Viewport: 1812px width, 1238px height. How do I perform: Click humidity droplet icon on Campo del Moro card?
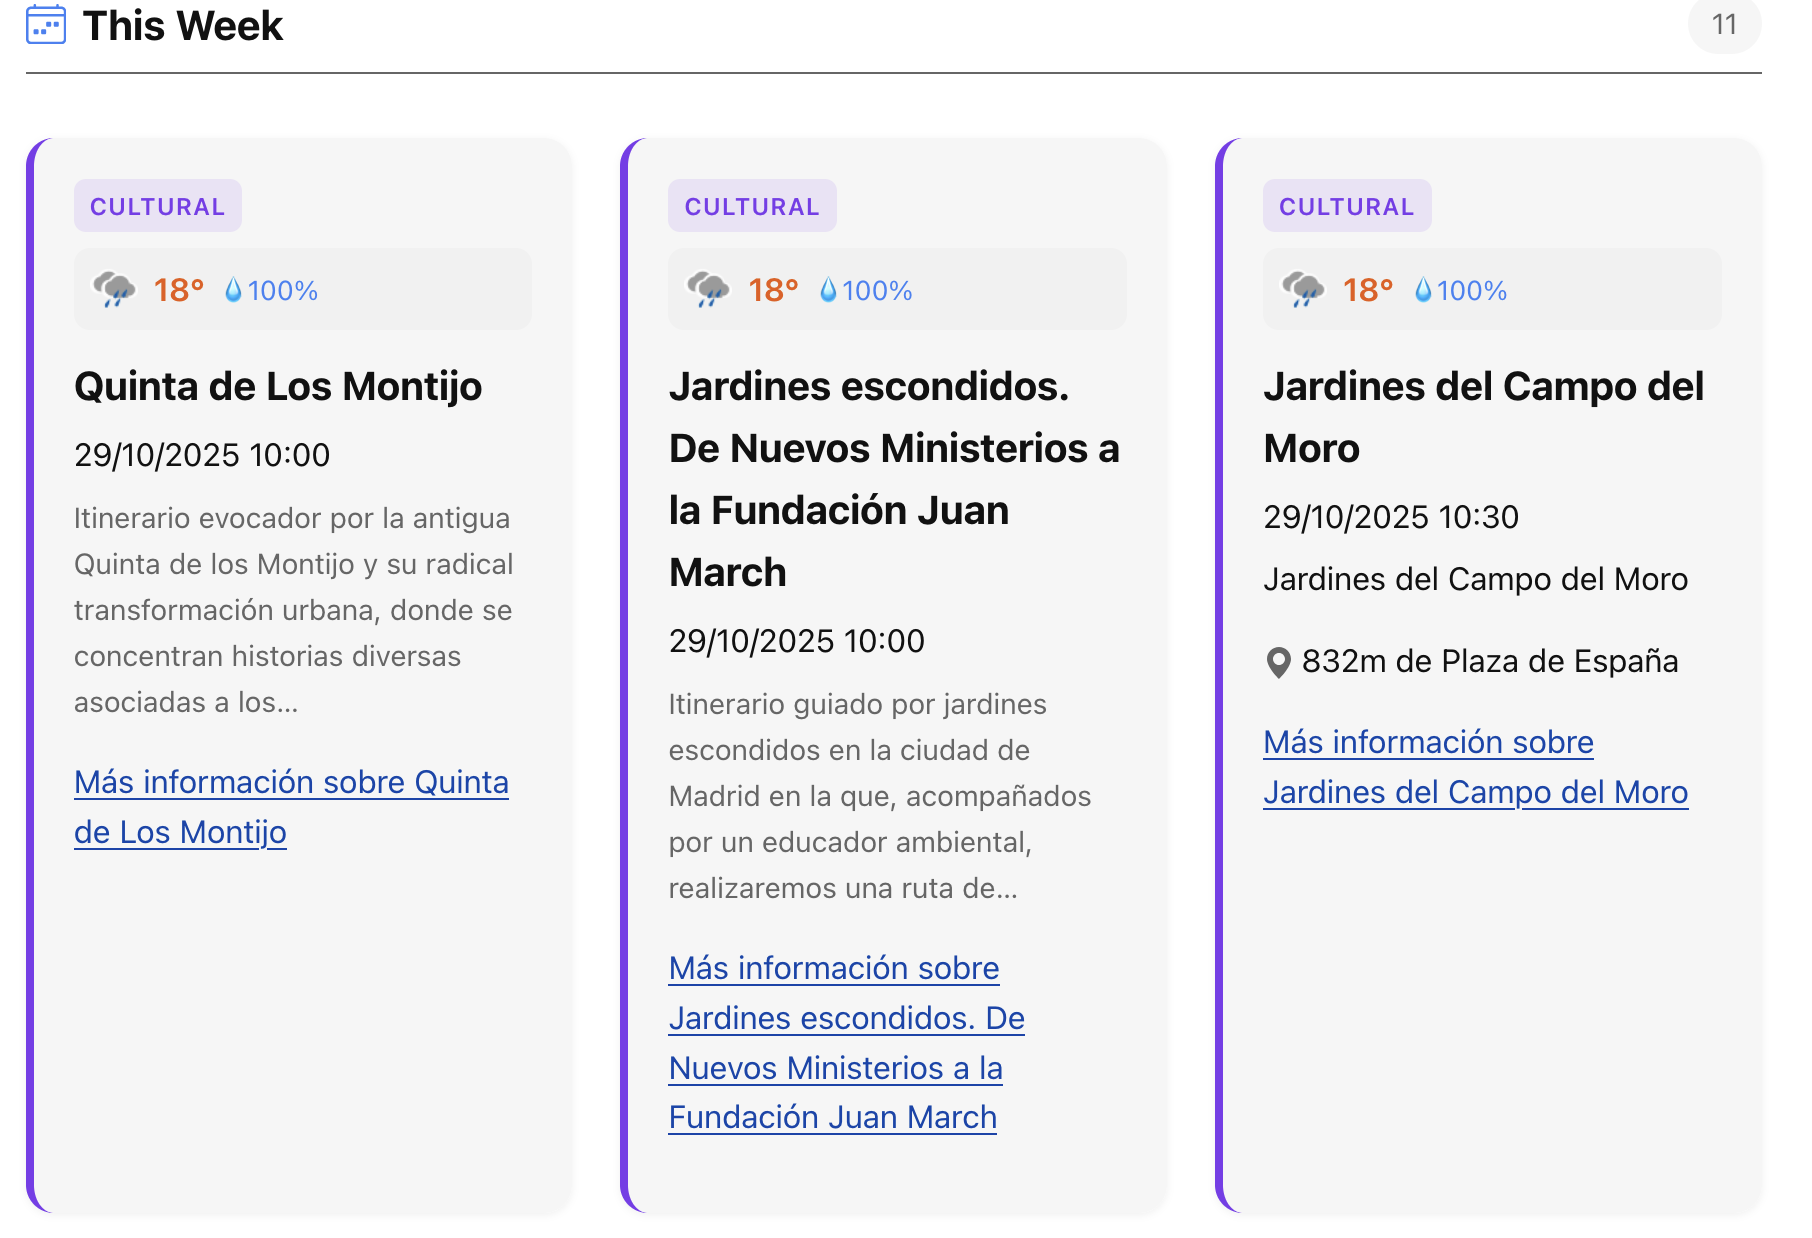1422,290
